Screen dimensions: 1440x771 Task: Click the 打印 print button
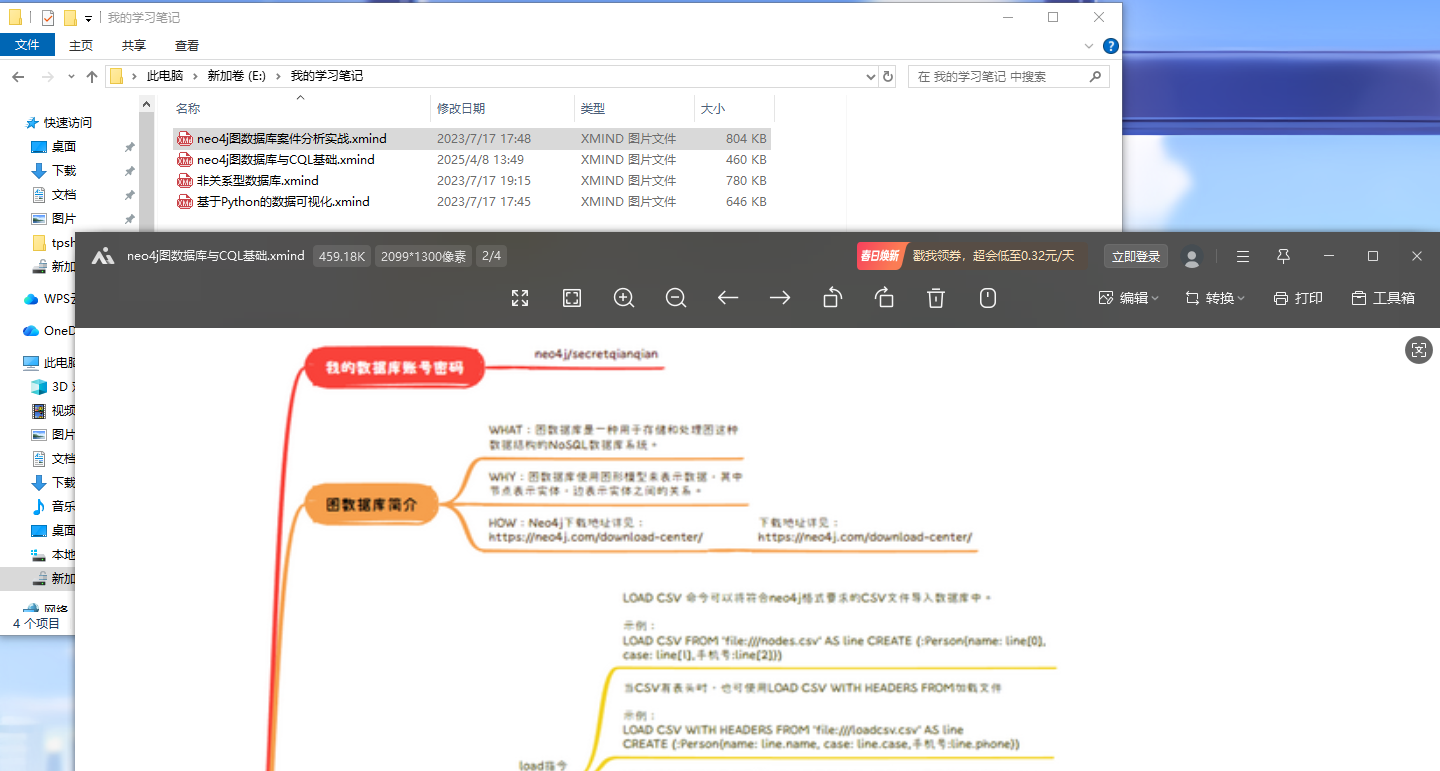(1298, 298)
